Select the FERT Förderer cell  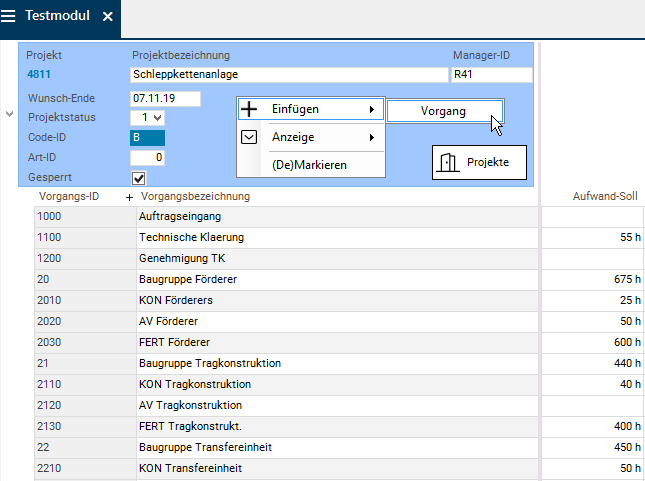[x=337, y=342]
